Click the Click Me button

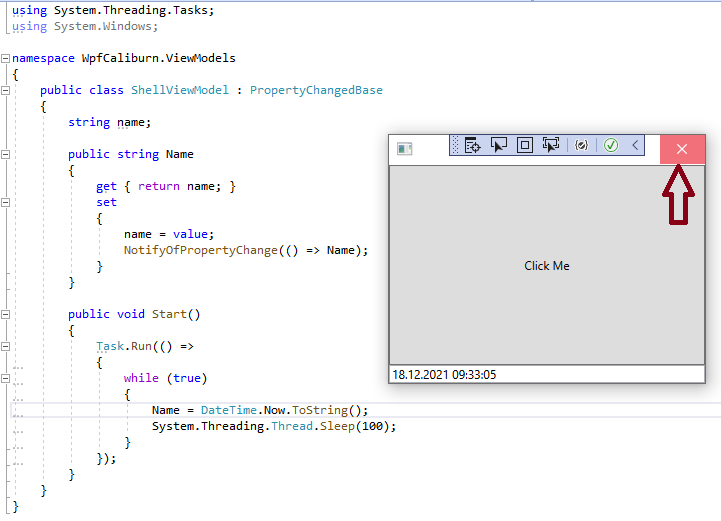[x=547, y=265]
